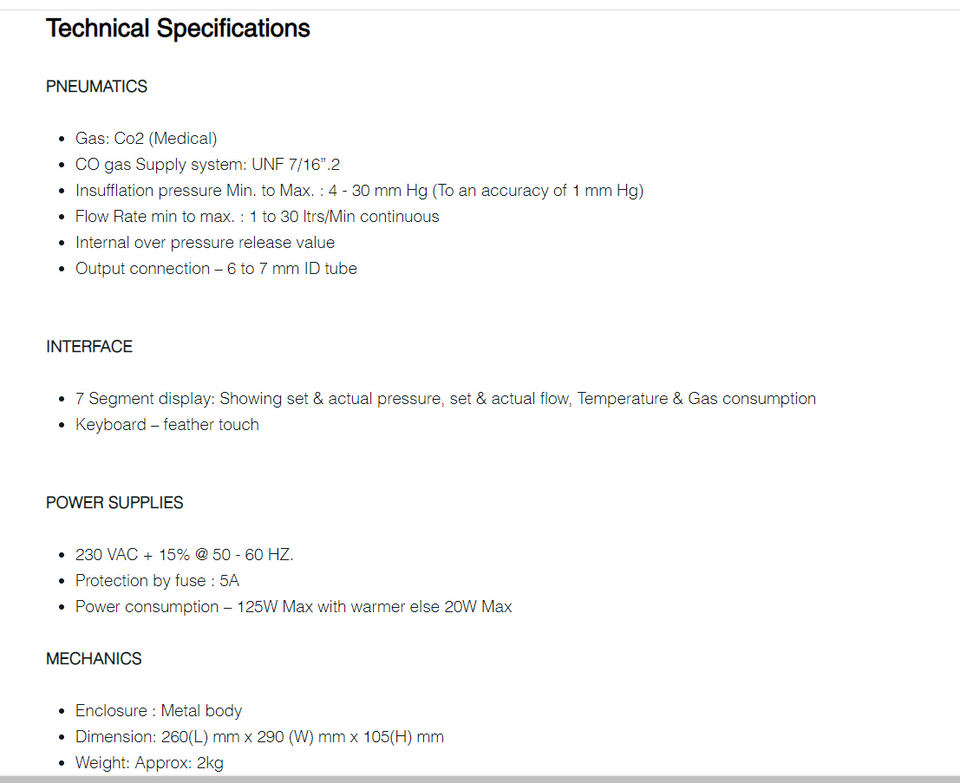Click the MECHANICS section title
The height and width of the screenshot is (783, 960).
tap(94, 659)
